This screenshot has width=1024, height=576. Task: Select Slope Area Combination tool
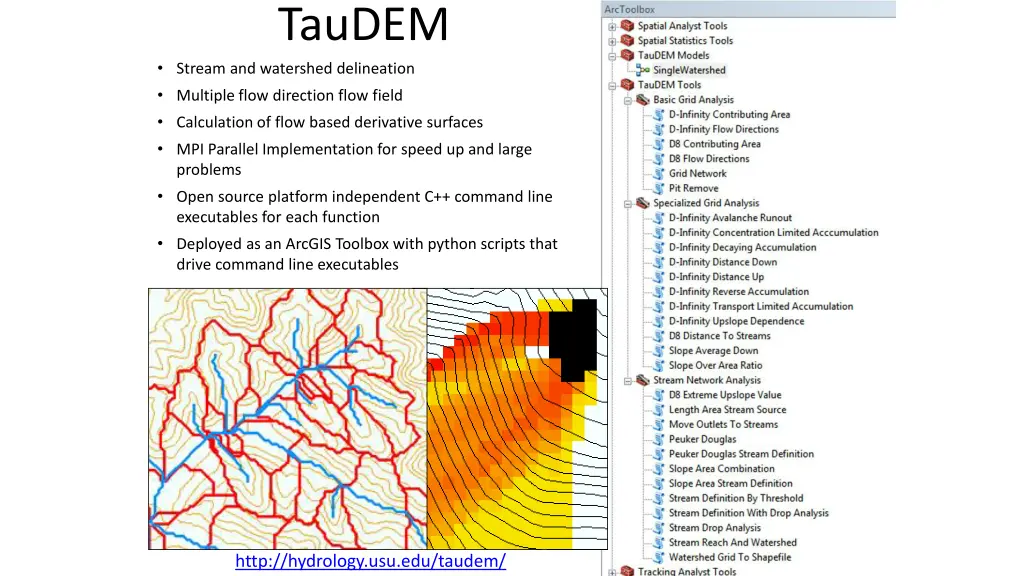tap(721, 469)
